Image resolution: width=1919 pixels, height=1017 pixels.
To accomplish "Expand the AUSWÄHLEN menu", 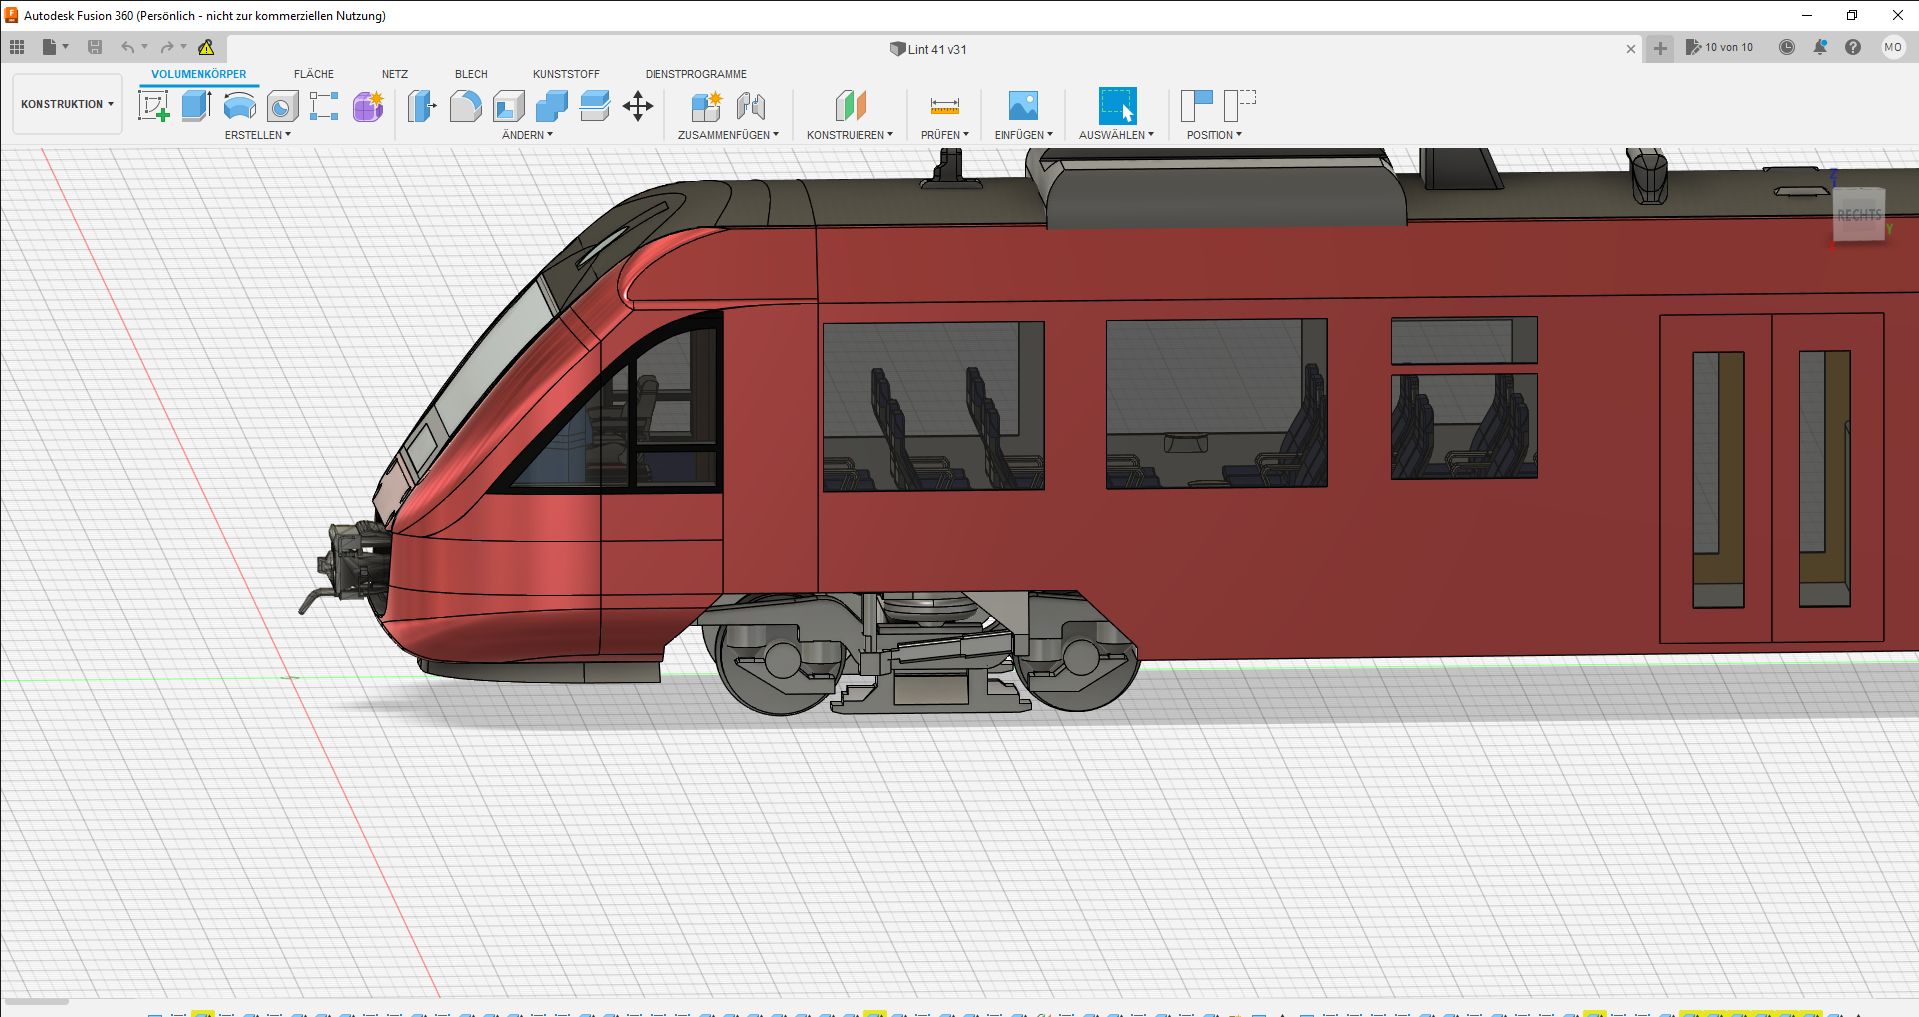I will click(x=1116, y=135).
